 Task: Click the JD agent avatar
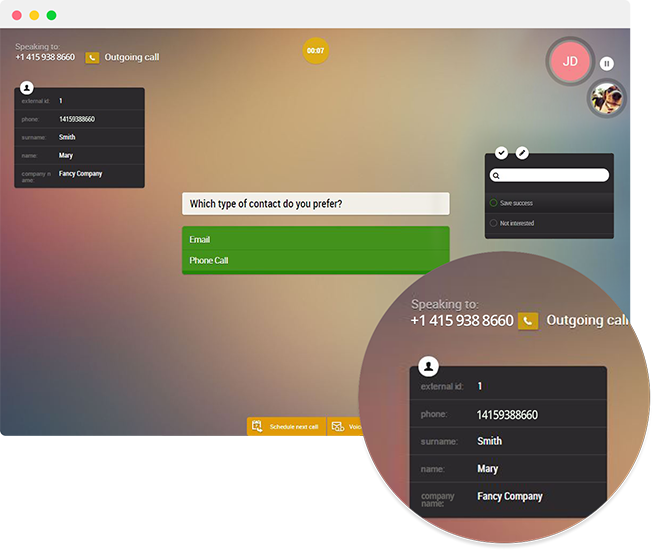coord(570,61)
